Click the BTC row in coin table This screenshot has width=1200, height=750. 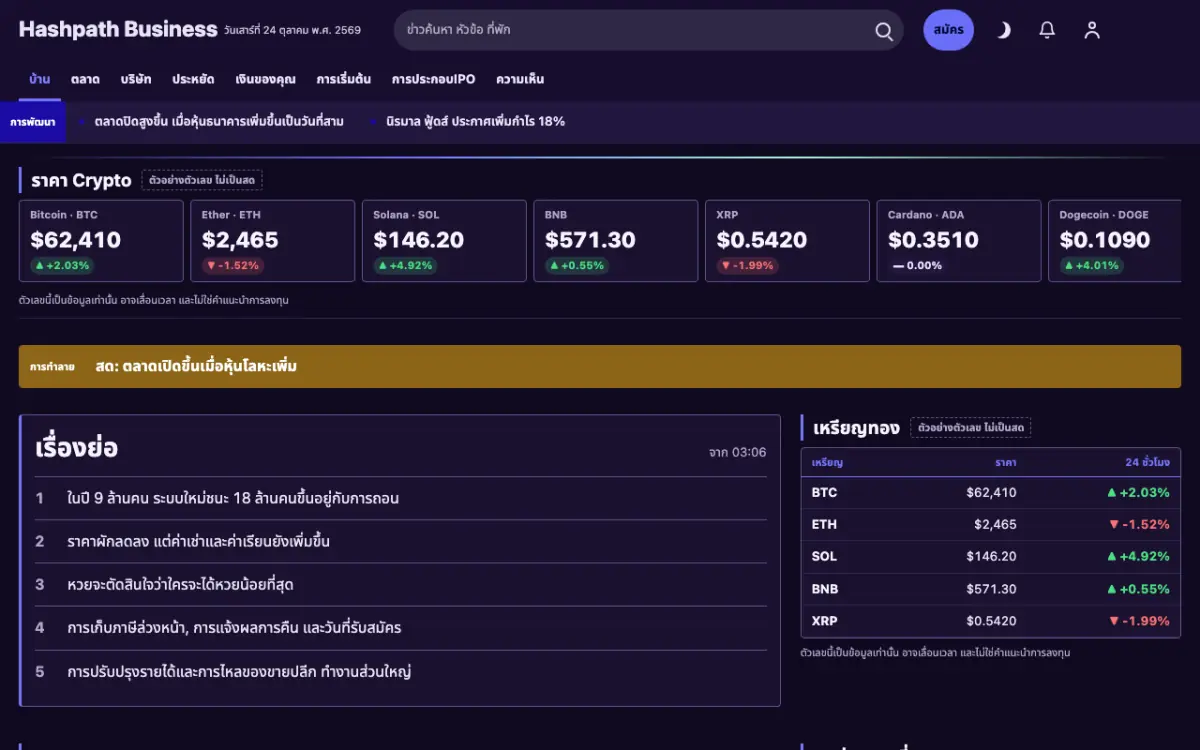click(x=991, y=493)
